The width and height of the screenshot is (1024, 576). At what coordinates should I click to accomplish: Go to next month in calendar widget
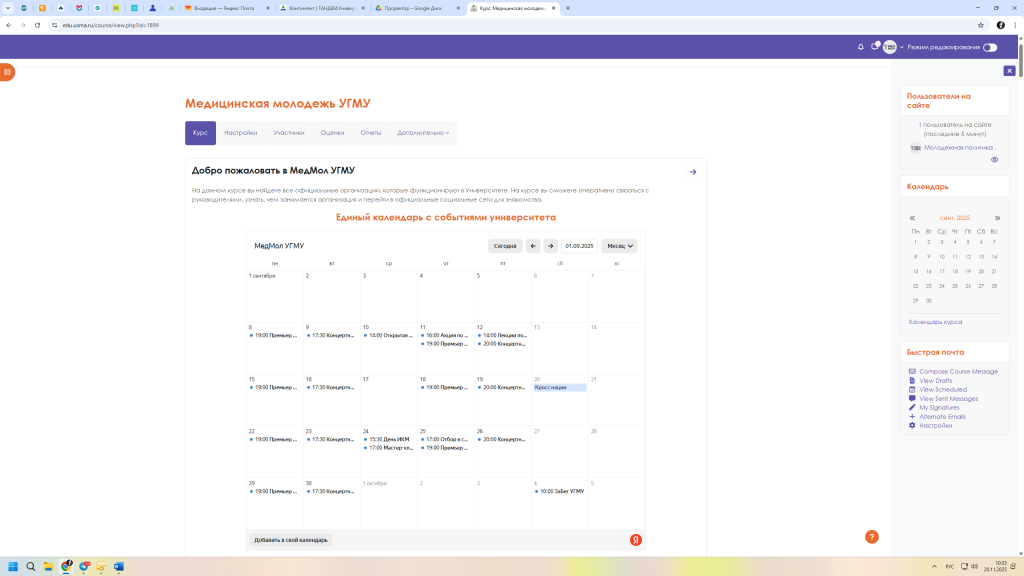[x=550, y=246]
